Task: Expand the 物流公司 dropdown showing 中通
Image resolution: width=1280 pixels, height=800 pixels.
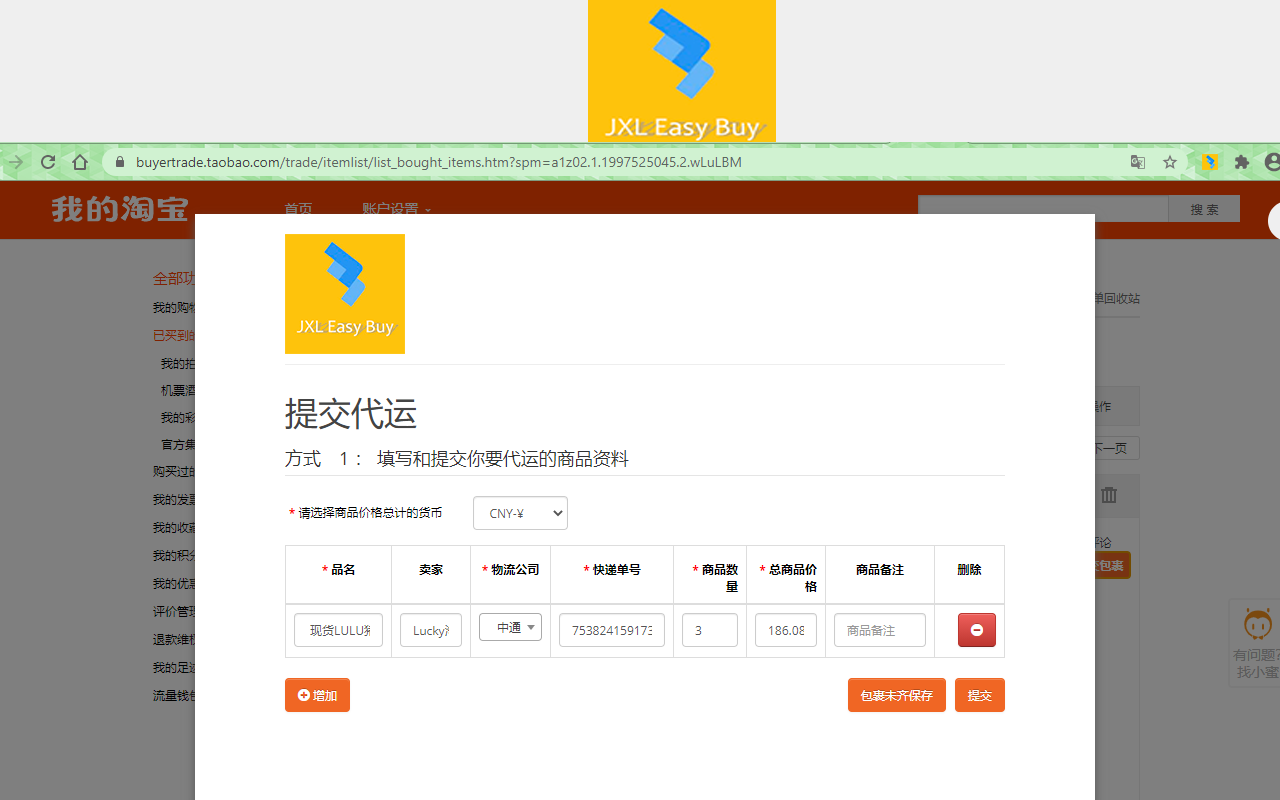Action: click(510, 627)
